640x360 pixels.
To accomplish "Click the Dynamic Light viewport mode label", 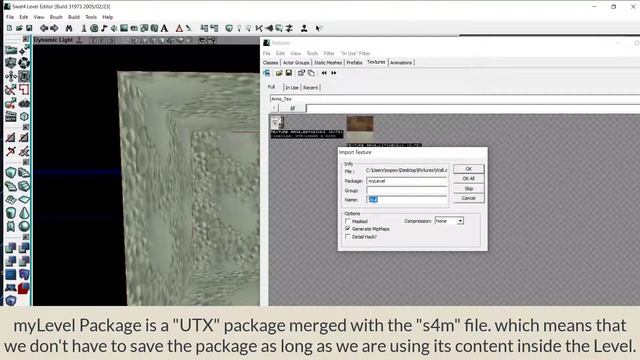I will coord(53,40).
